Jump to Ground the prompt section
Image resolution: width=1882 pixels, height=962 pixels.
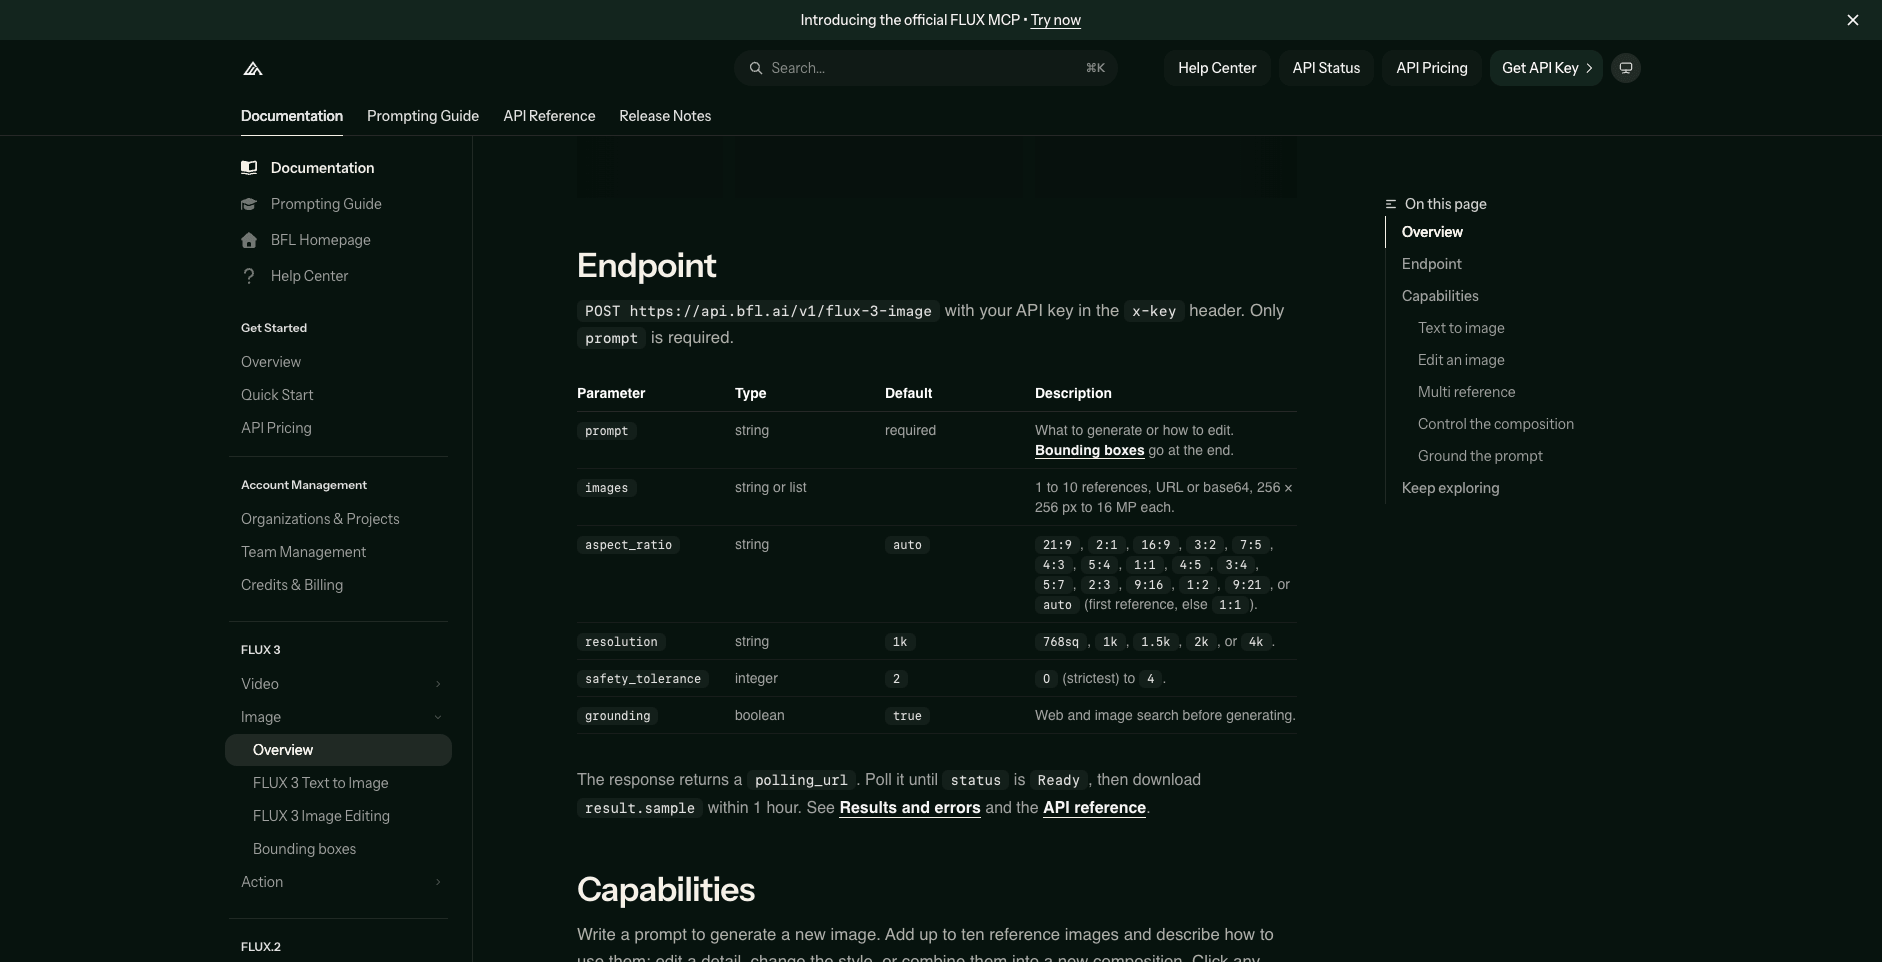click(1480, 456)
